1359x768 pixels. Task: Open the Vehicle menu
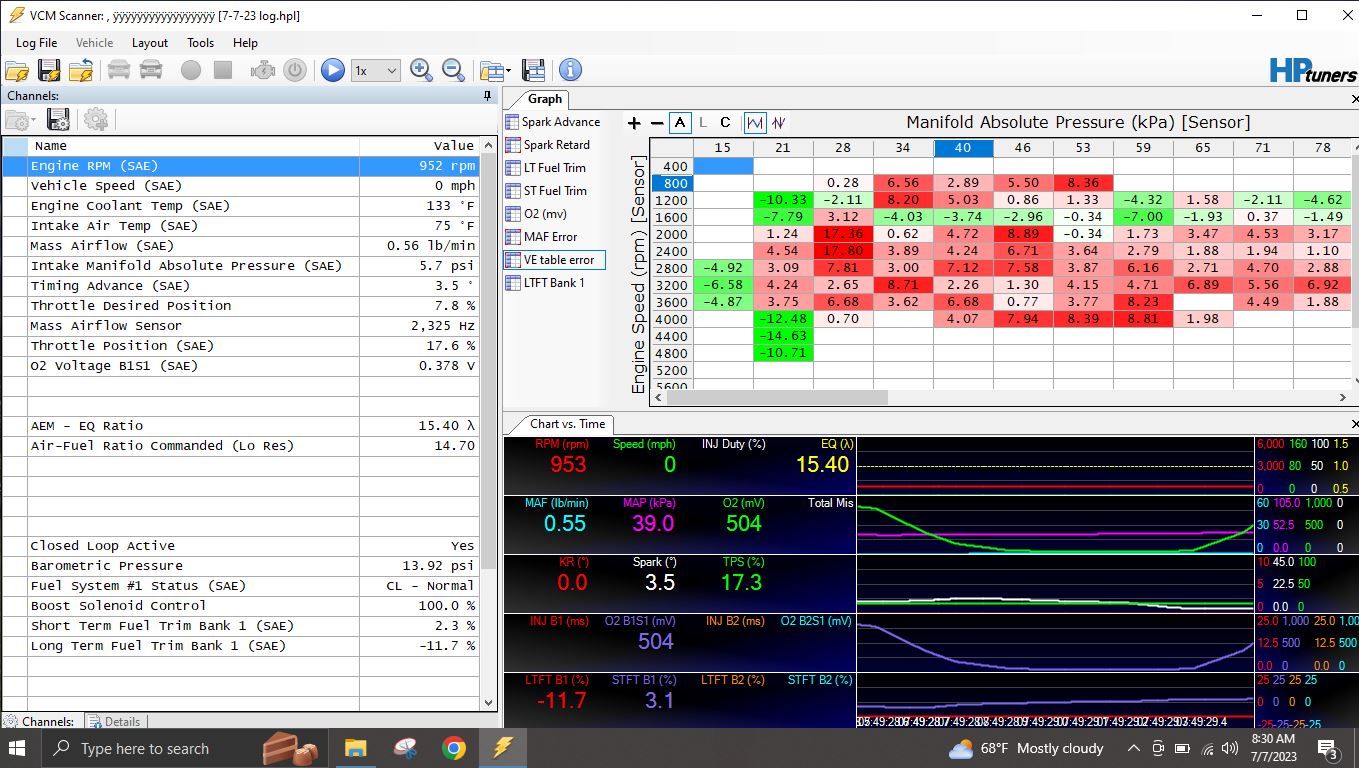[x=95, y=43]
